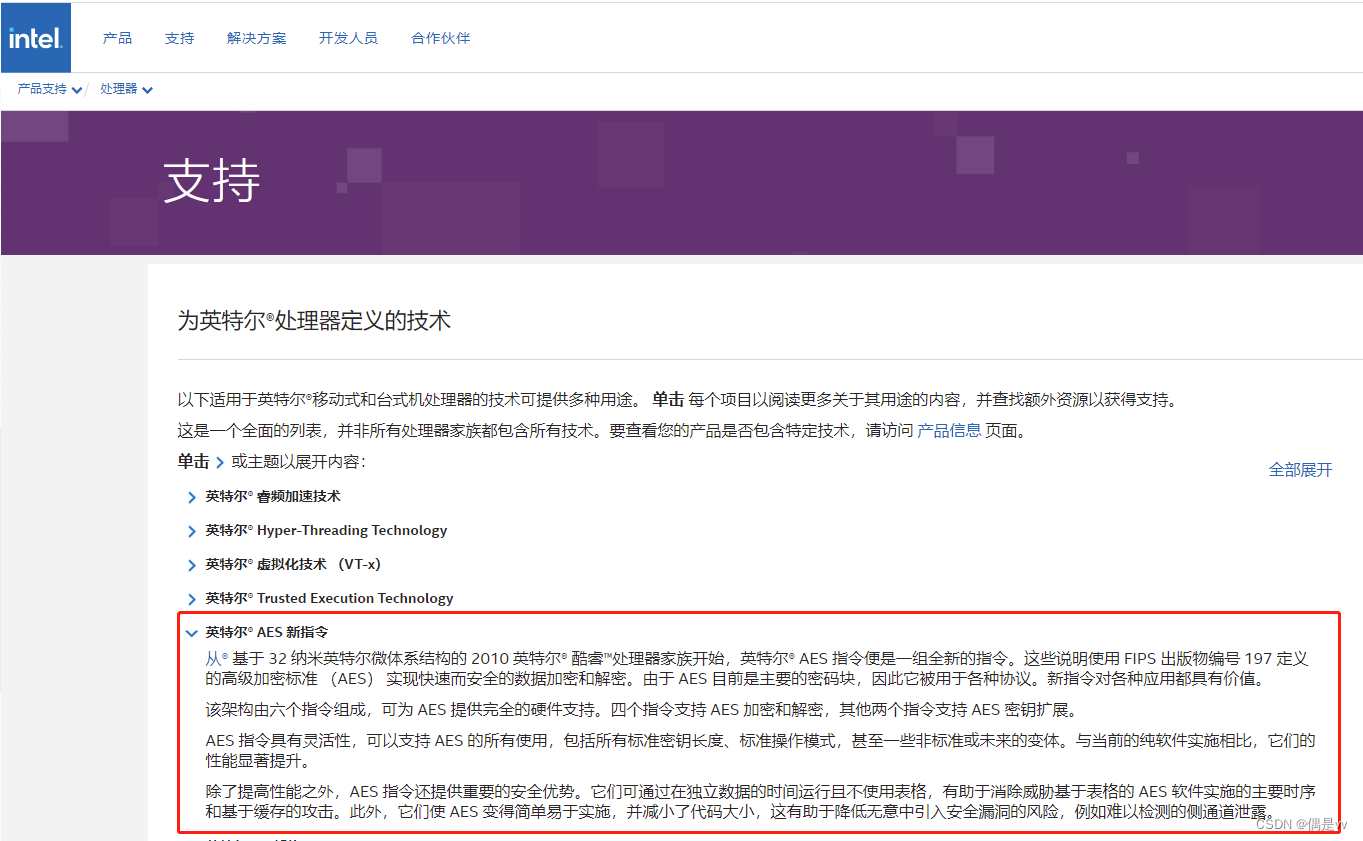Expand the 虚拟化技术 (VT-x) section chevron
The width and height of the screenshot is (1363, 841).
click(192, 565)
